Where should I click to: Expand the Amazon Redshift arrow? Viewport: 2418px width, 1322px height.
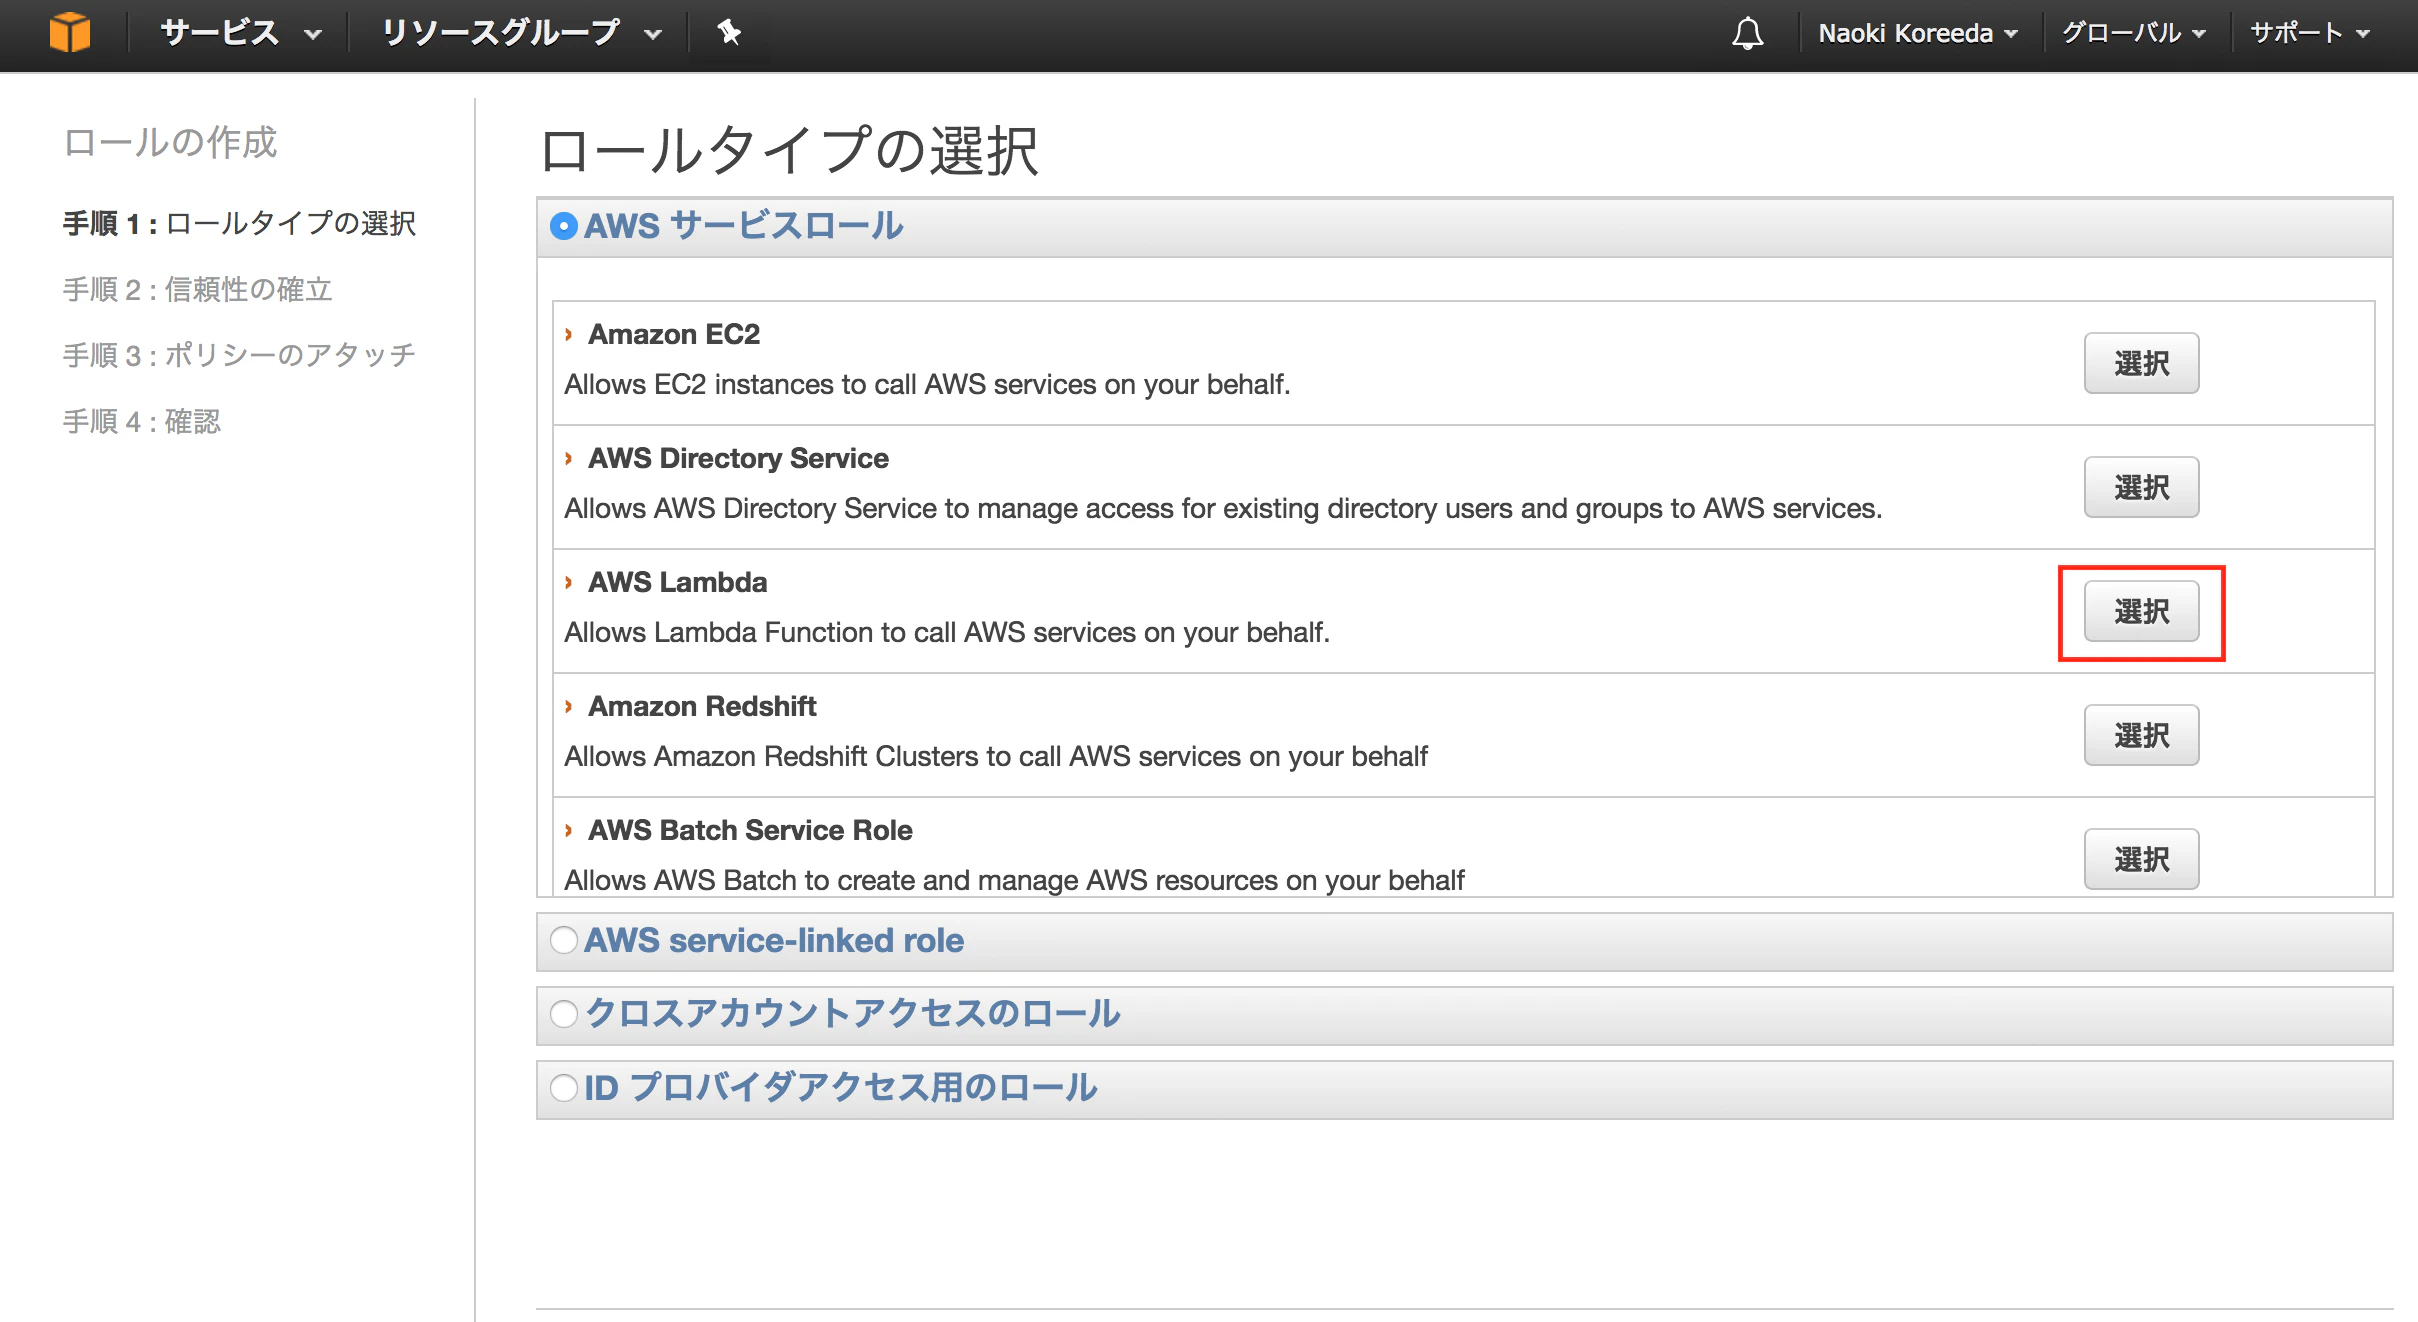(569, 706)
